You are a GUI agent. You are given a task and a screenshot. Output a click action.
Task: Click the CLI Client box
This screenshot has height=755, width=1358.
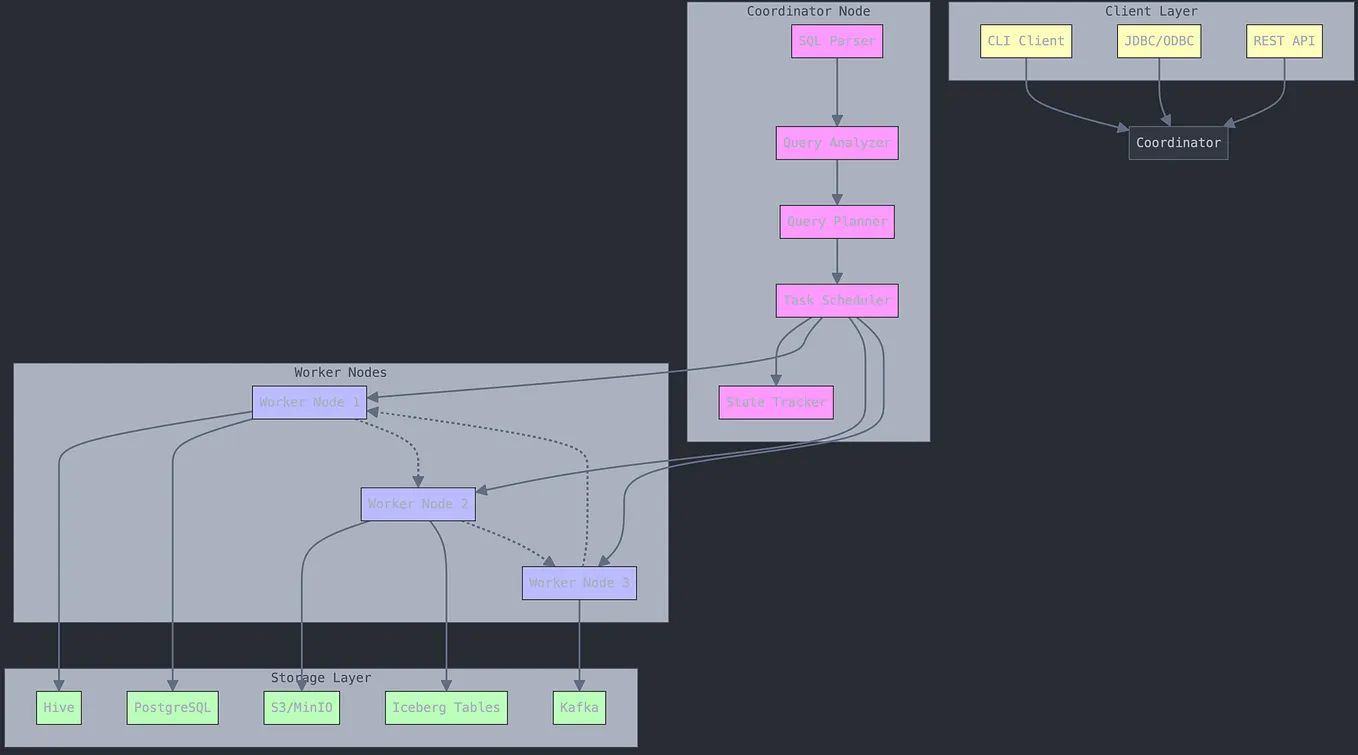click(1025, 41)
